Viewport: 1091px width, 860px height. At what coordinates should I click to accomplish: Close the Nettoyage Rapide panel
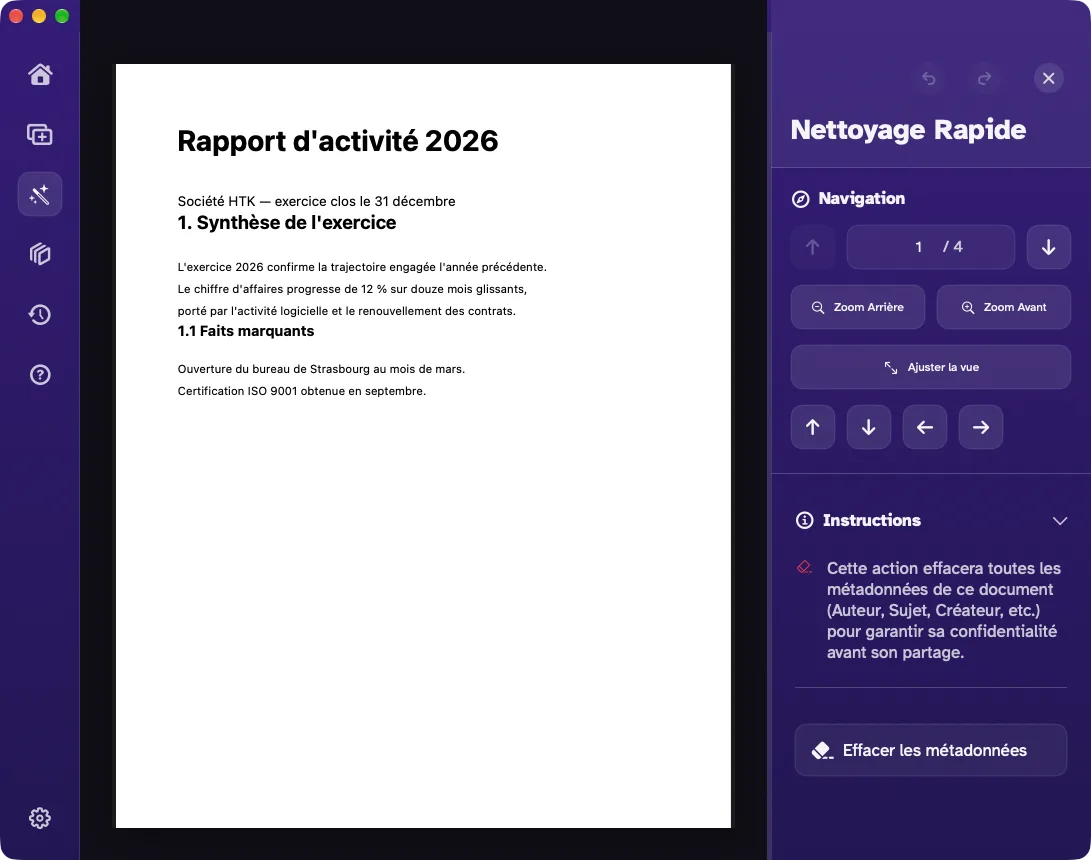coord(1049,78)
